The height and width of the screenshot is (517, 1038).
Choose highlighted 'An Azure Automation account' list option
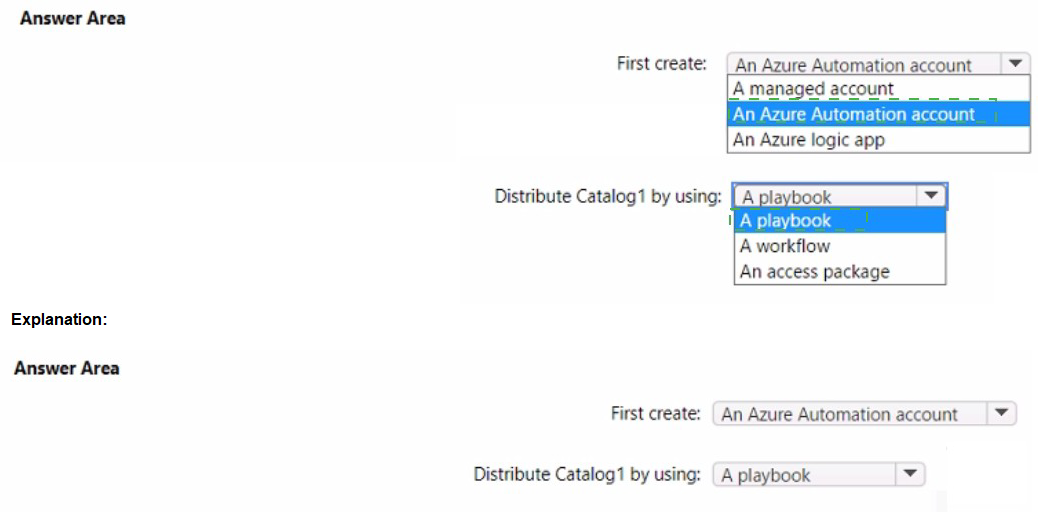(x=878, y=114)
